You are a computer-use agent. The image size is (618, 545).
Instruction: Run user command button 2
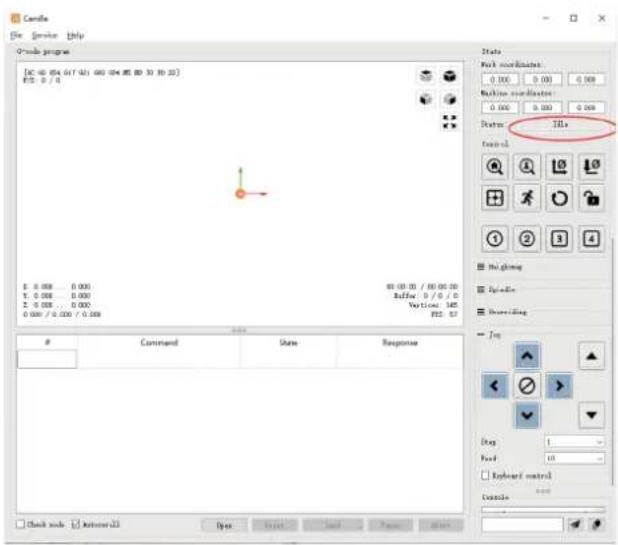[527, 238]
